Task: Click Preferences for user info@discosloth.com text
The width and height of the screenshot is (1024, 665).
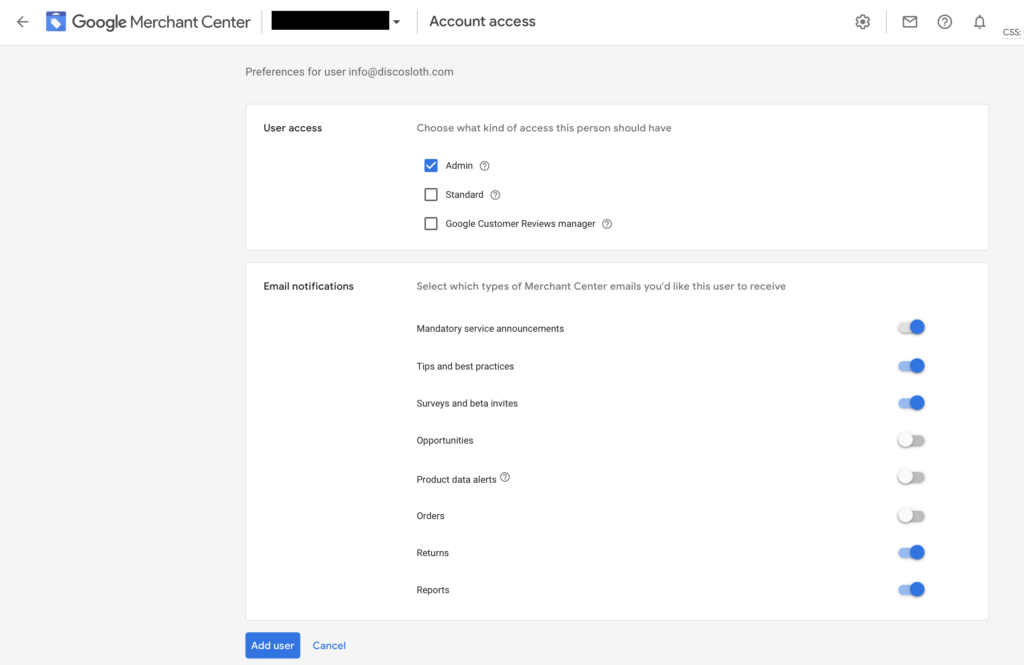Action: (x=349, y=72)
